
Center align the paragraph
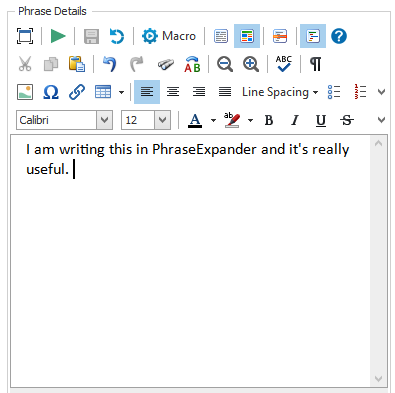(173, 92)
